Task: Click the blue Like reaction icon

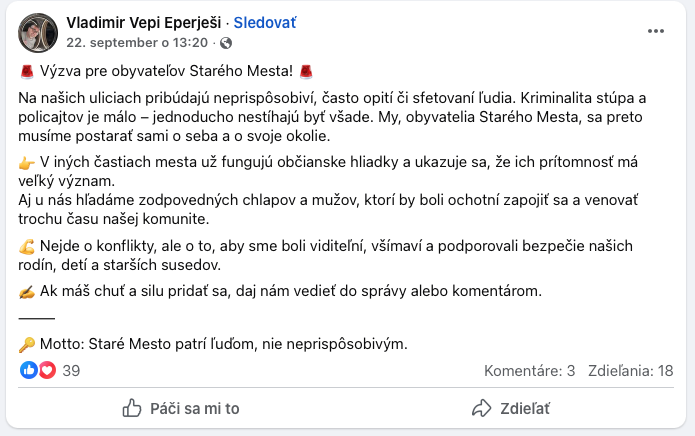Action: click(29, 370)
